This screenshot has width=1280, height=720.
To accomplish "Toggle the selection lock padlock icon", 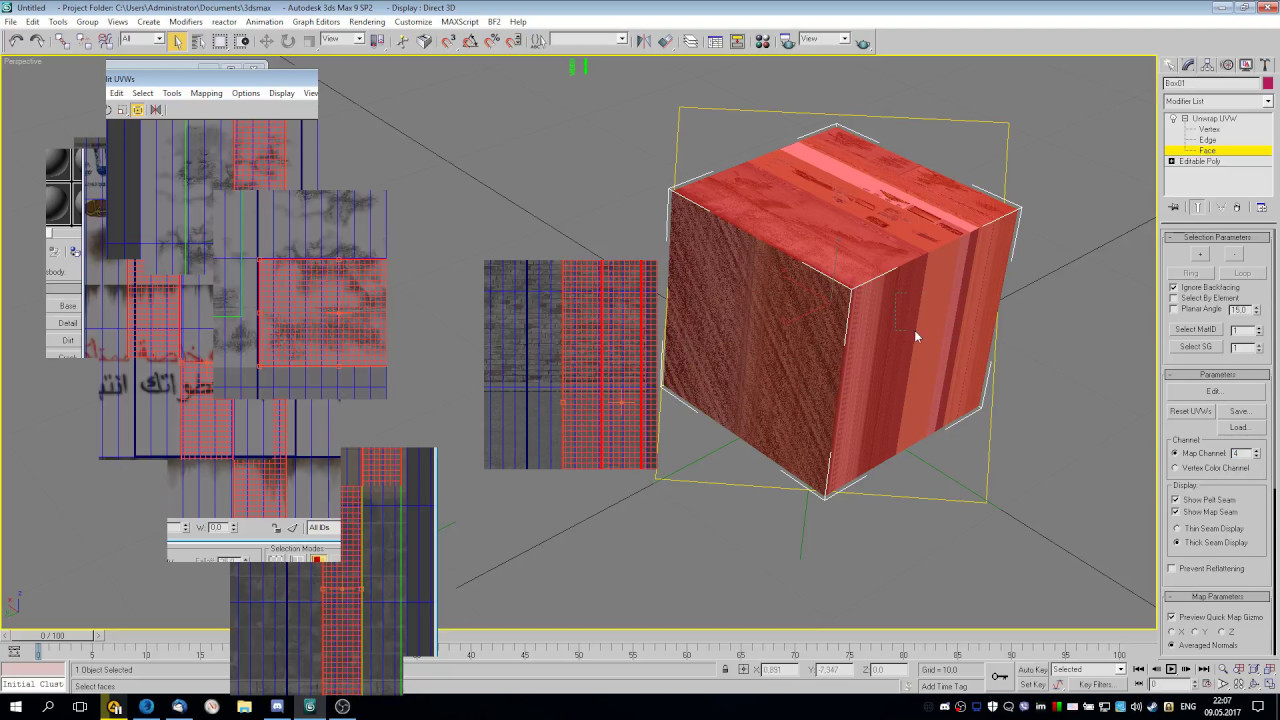I will pyautogui.click(x=727, y=669).
